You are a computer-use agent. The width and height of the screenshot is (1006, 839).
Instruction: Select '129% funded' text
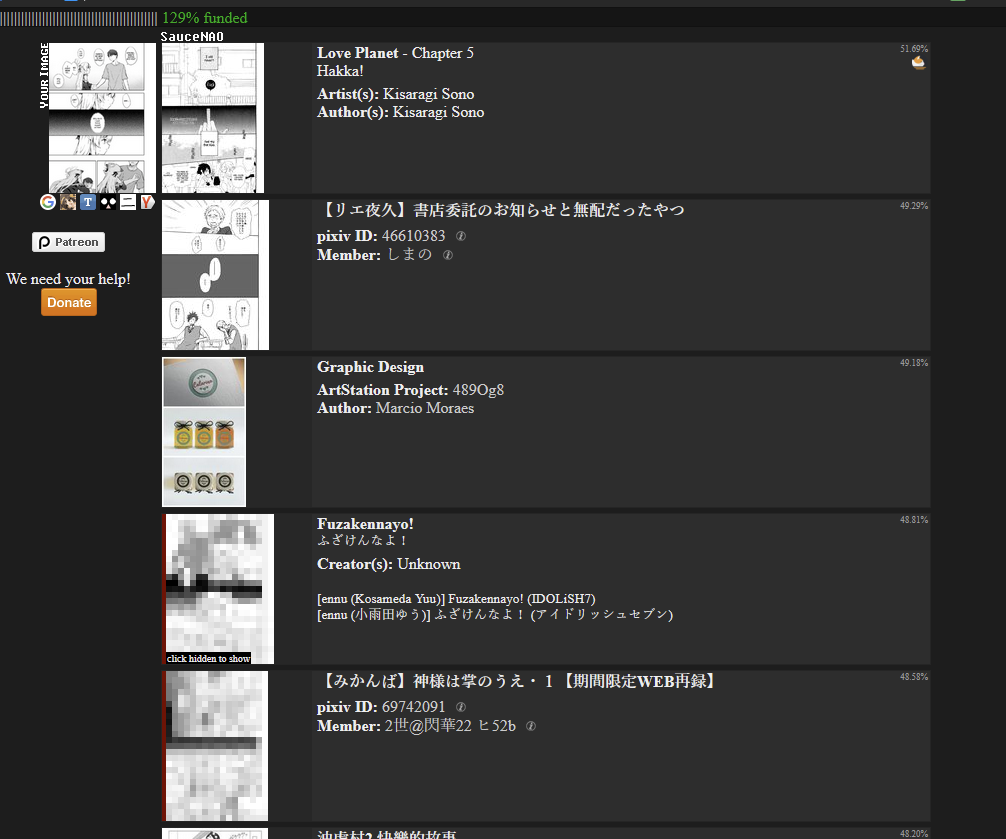205,19
